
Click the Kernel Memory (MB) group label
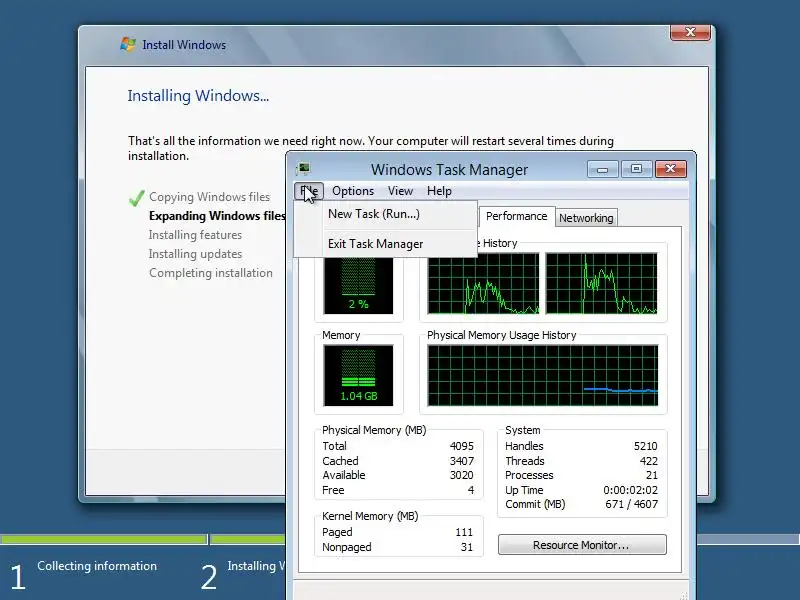point(370,516)
